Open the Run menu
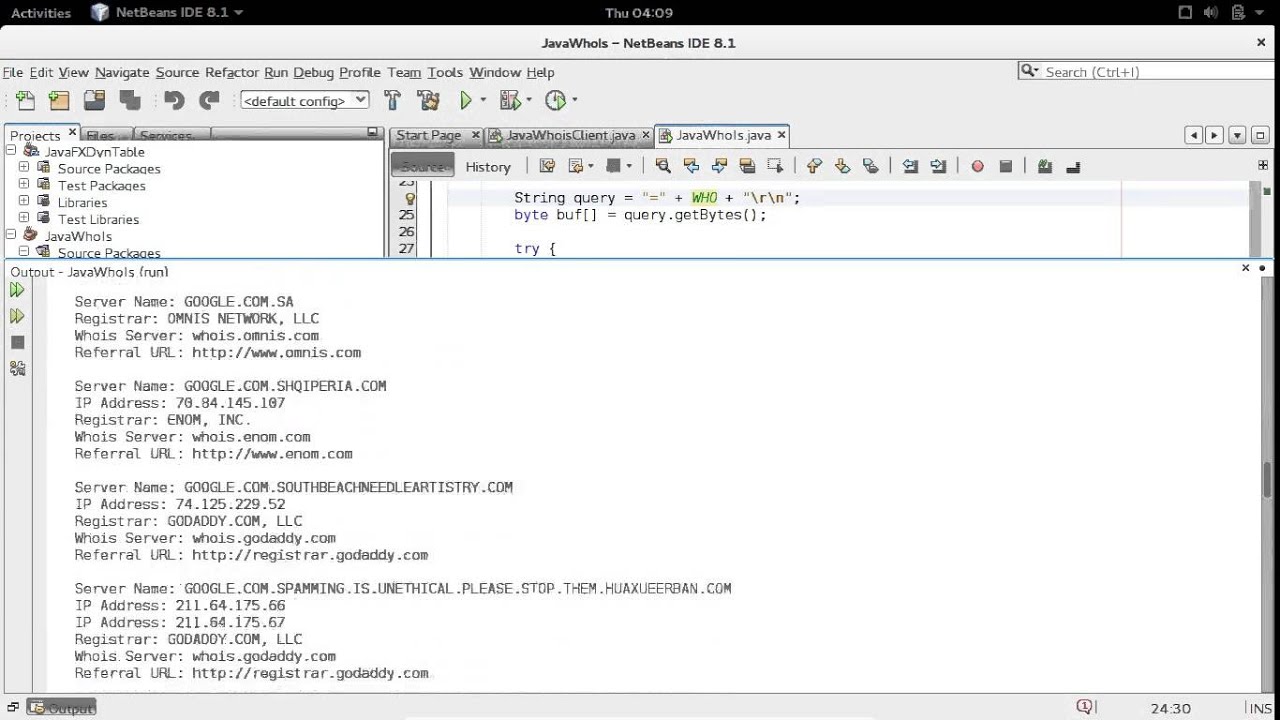The image size is (1280, 720). click(x=276, y=72)
